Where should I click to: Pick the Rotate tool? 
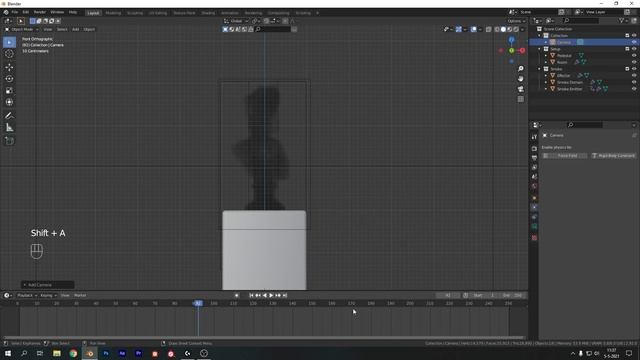[x=9, y=79]
